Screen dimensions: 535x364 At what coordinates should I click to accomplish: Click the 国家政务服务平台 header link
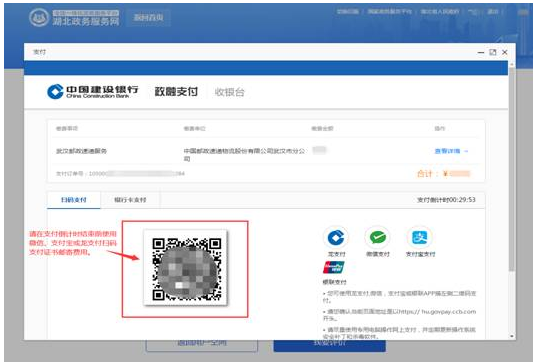click(x=390, y=12)
